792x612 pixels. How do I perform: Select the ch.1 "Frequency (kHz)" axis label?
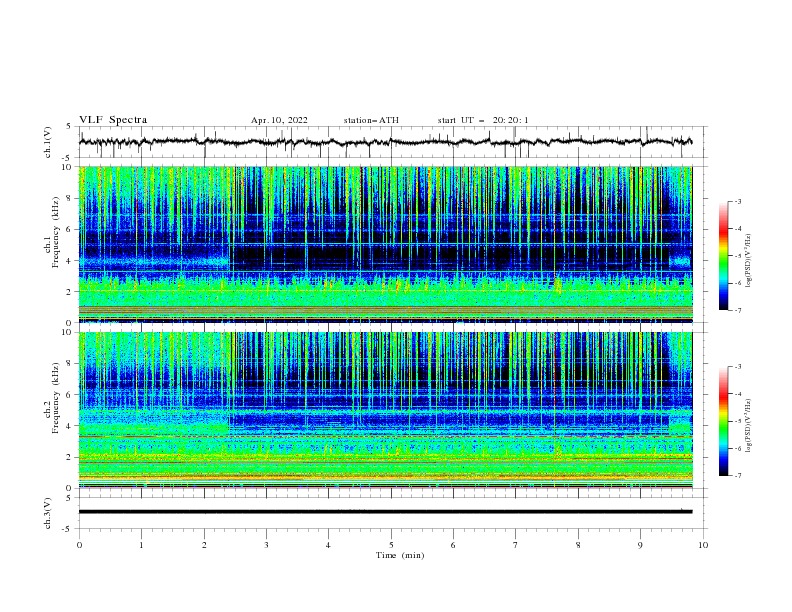point(57,232)
